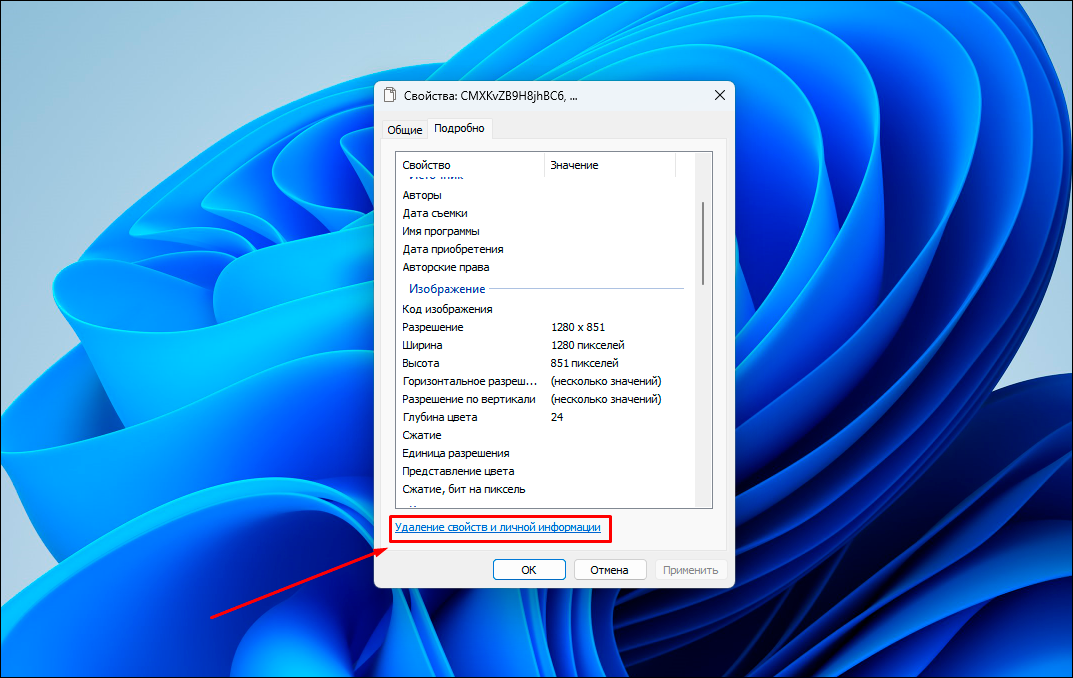This screenshot has height=678, width=1073.
Task: Click the value 24 for color depth
Action: [557, 417]
